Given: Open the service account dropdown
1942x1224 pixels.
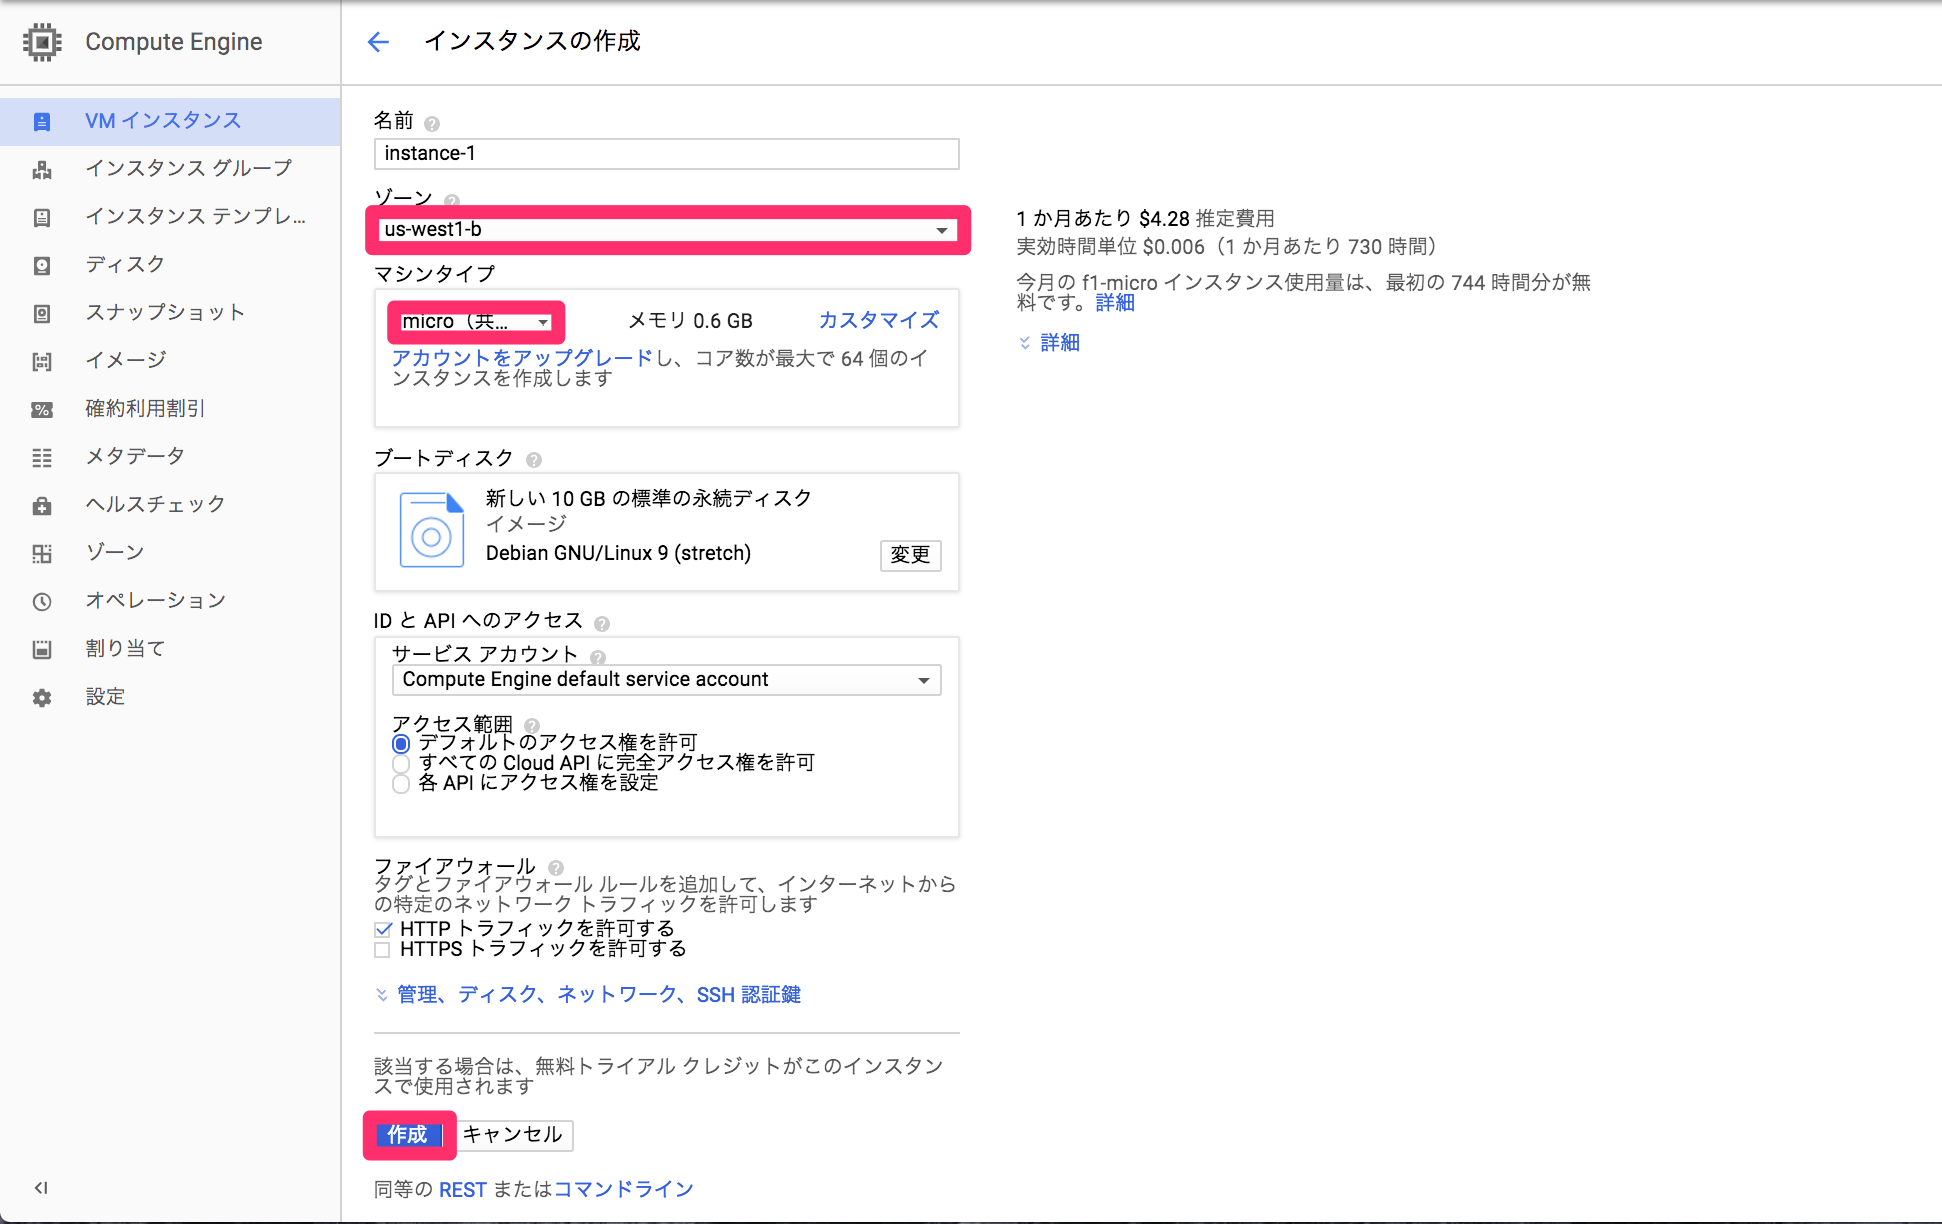Looking at the screenshot, I should pos(667,680).
